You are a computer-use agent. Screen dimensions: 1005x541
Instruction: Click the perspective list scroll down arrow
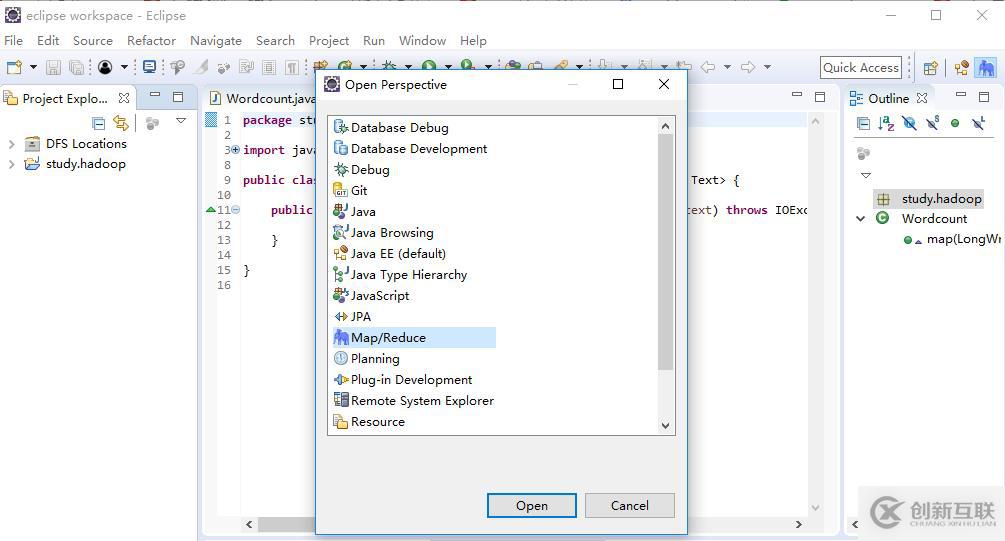[665, 426]
